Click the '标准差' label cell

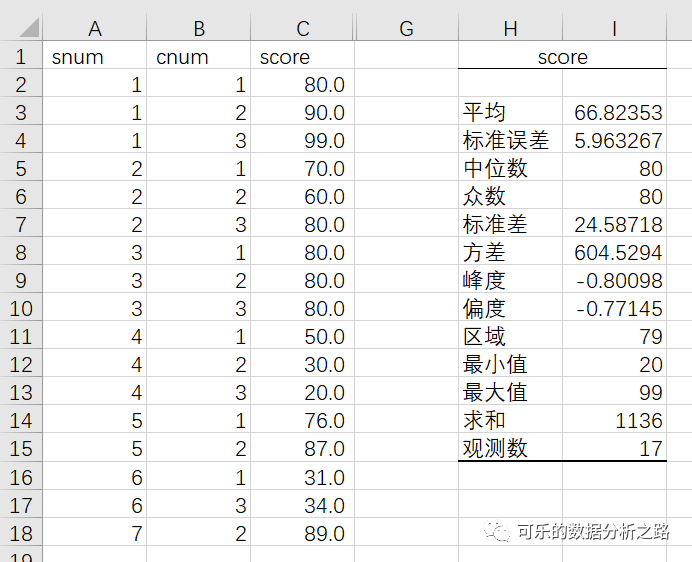click(x=510, y=224)
